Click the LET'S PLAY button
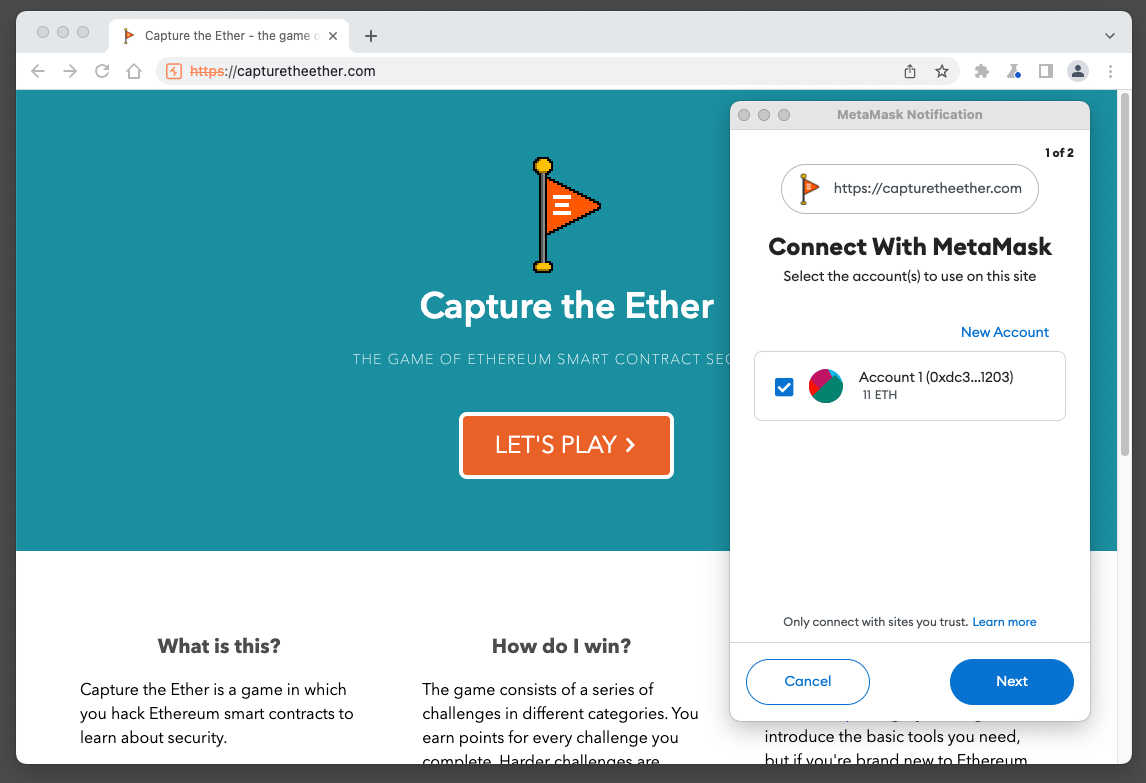Screen dimensions: 1146x783 tap(566, 445)
